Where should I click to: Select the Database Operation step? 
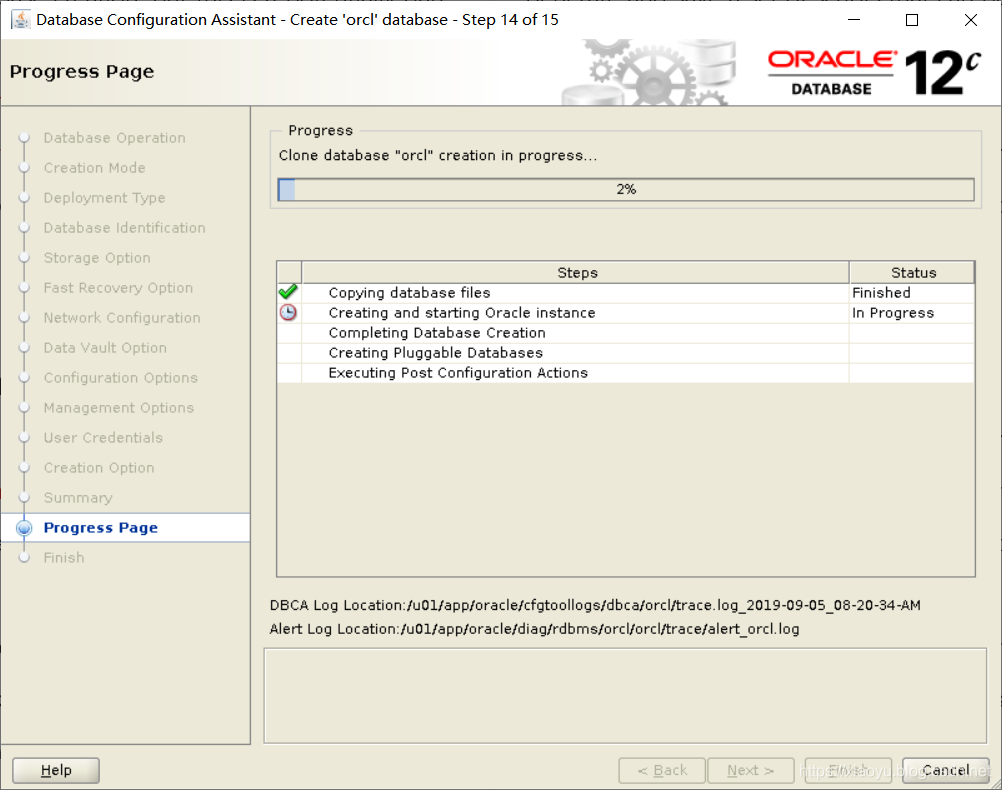coord(114,138)
